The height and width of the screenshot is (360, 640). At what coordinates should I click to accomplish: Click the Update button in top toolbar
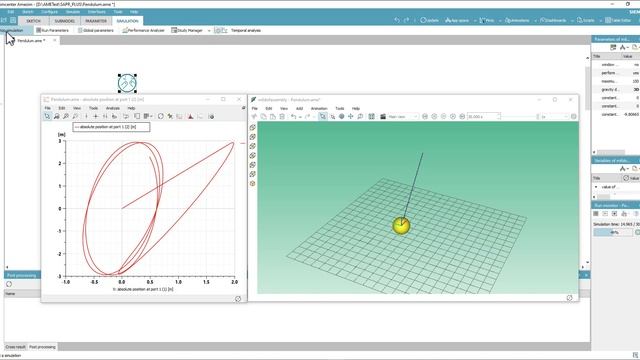click(429, 20)
